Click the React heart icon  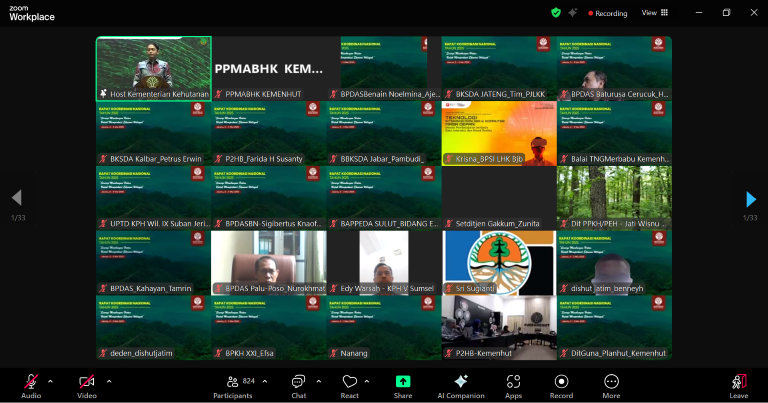point(350,383)
